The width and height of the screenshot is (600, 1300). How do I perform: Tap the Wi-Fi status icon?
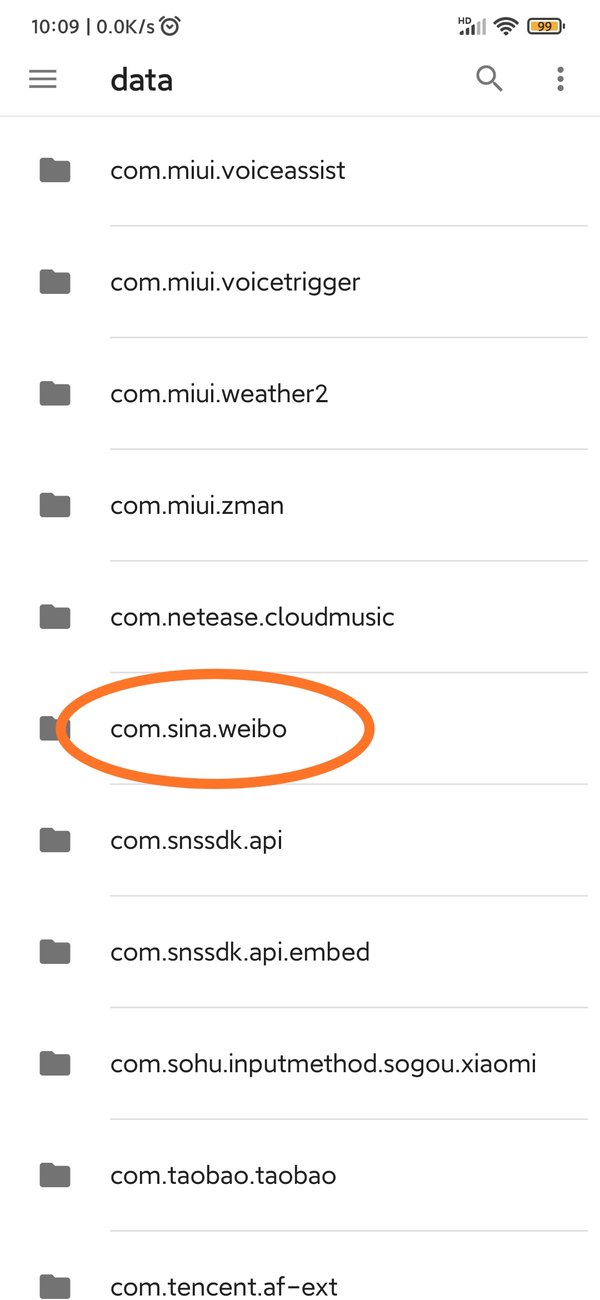click(507, 27)
